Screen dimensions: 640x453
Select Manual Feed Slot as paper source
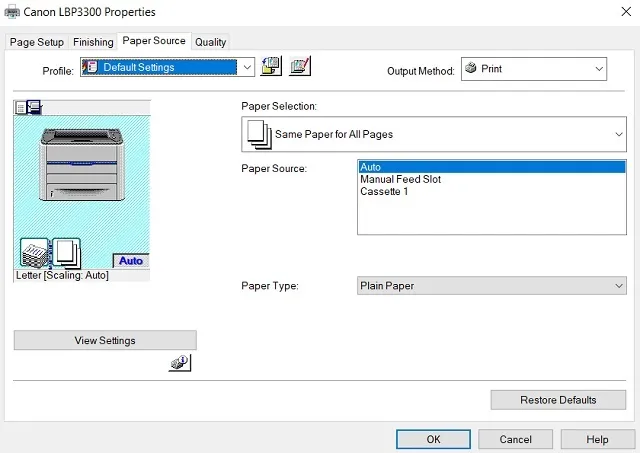pyautogui.click(x=400, y=180)
